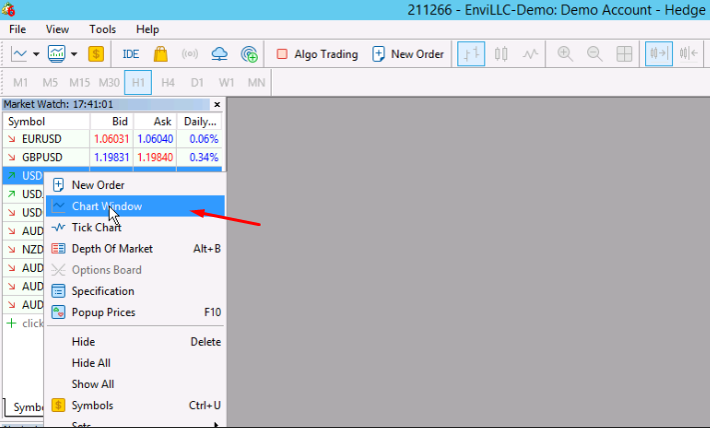Select Depth Of Market menu entry
This screenshot has width=710, height=428.
pyautogui.click(x=112, y=248)
